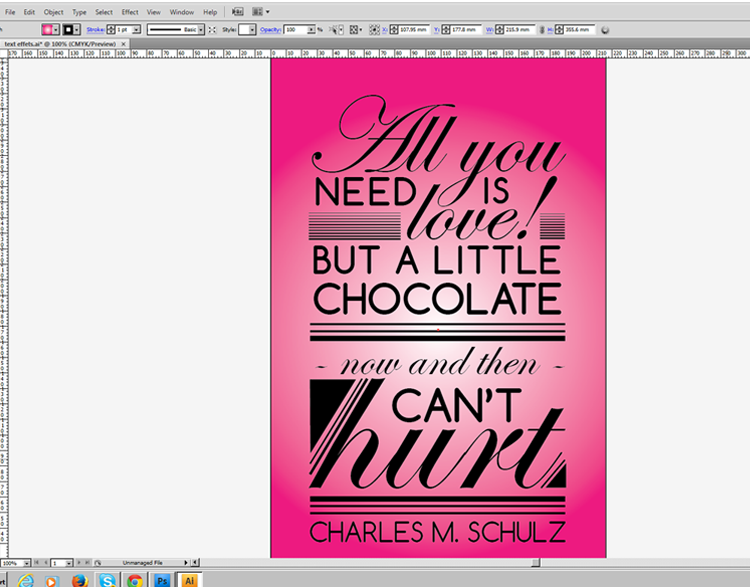Expand the stroke weight dropdown
The image size is (750, 587).
tap(136, 30)
